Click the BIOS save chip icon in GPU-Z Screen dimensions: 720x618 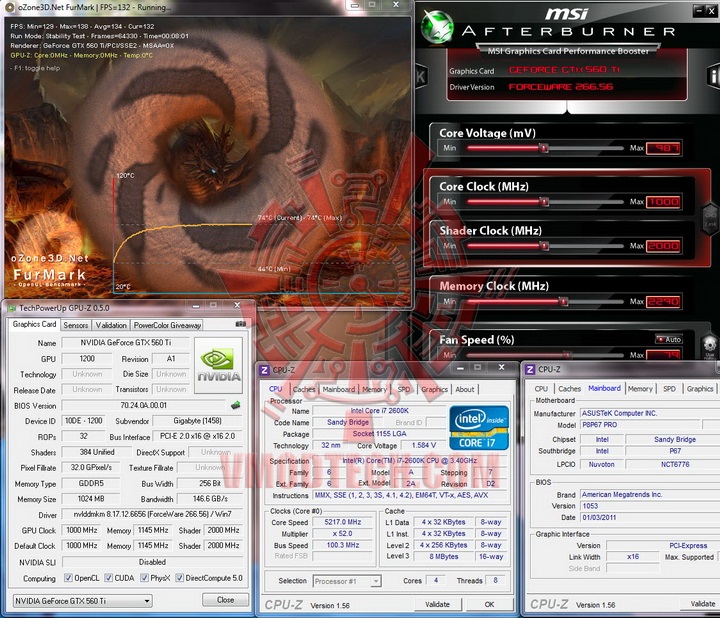[x=236, y=405]
